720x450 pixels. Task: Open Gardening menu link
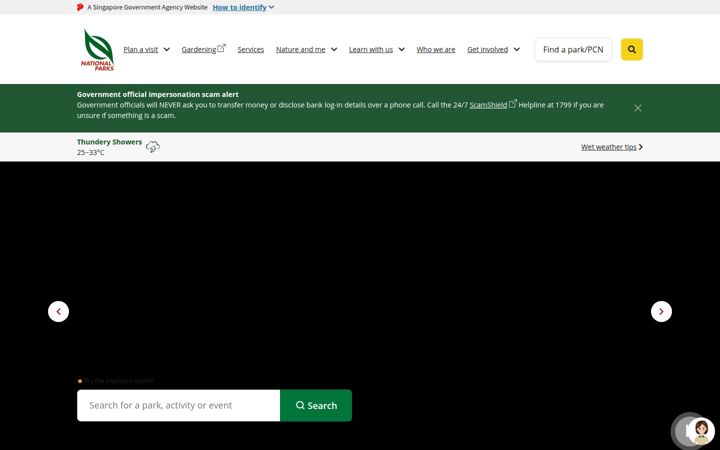tap(198, 50)
